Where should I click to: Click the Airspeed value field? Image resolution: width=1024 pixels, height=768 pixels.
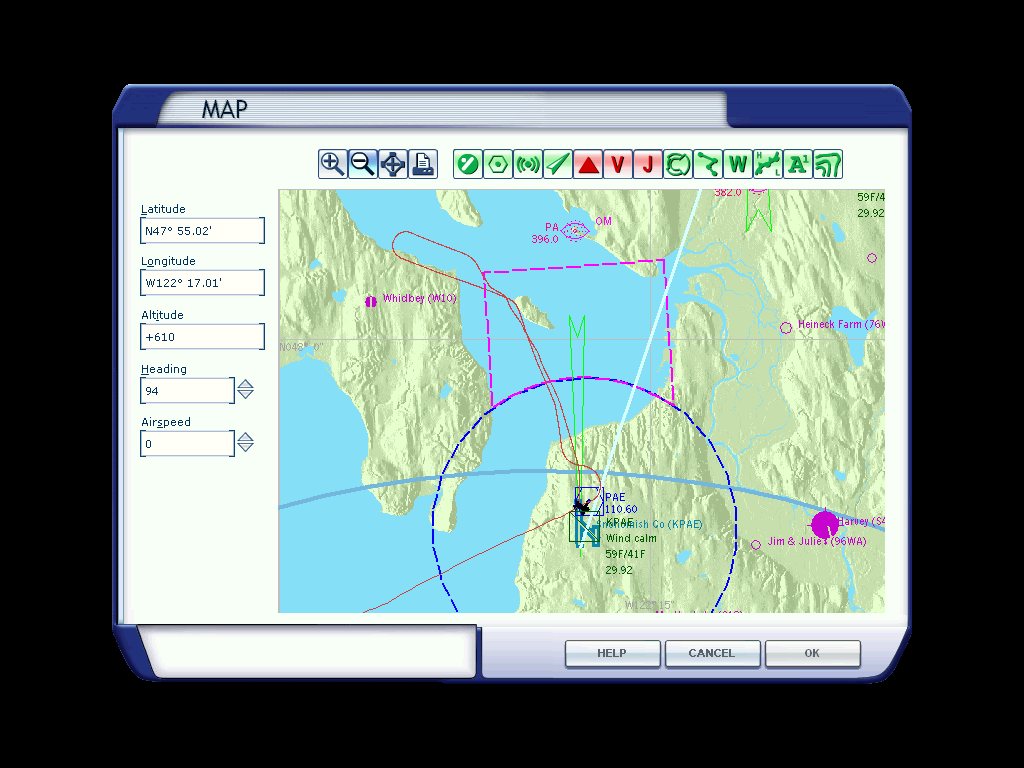(187, 443)
